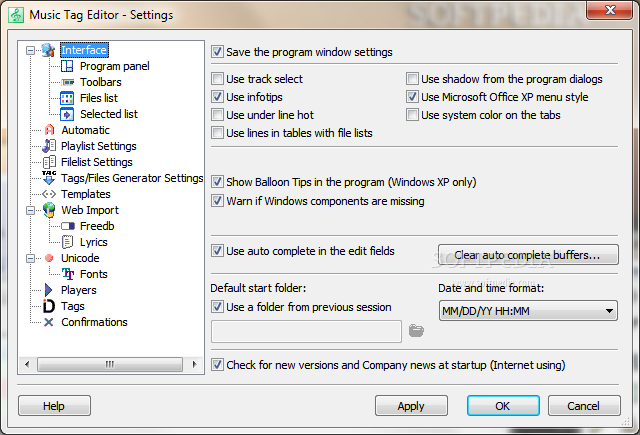The image size is (640, 435).
Task: Click the Lyrics sheet icon
Action: (67, 242)
